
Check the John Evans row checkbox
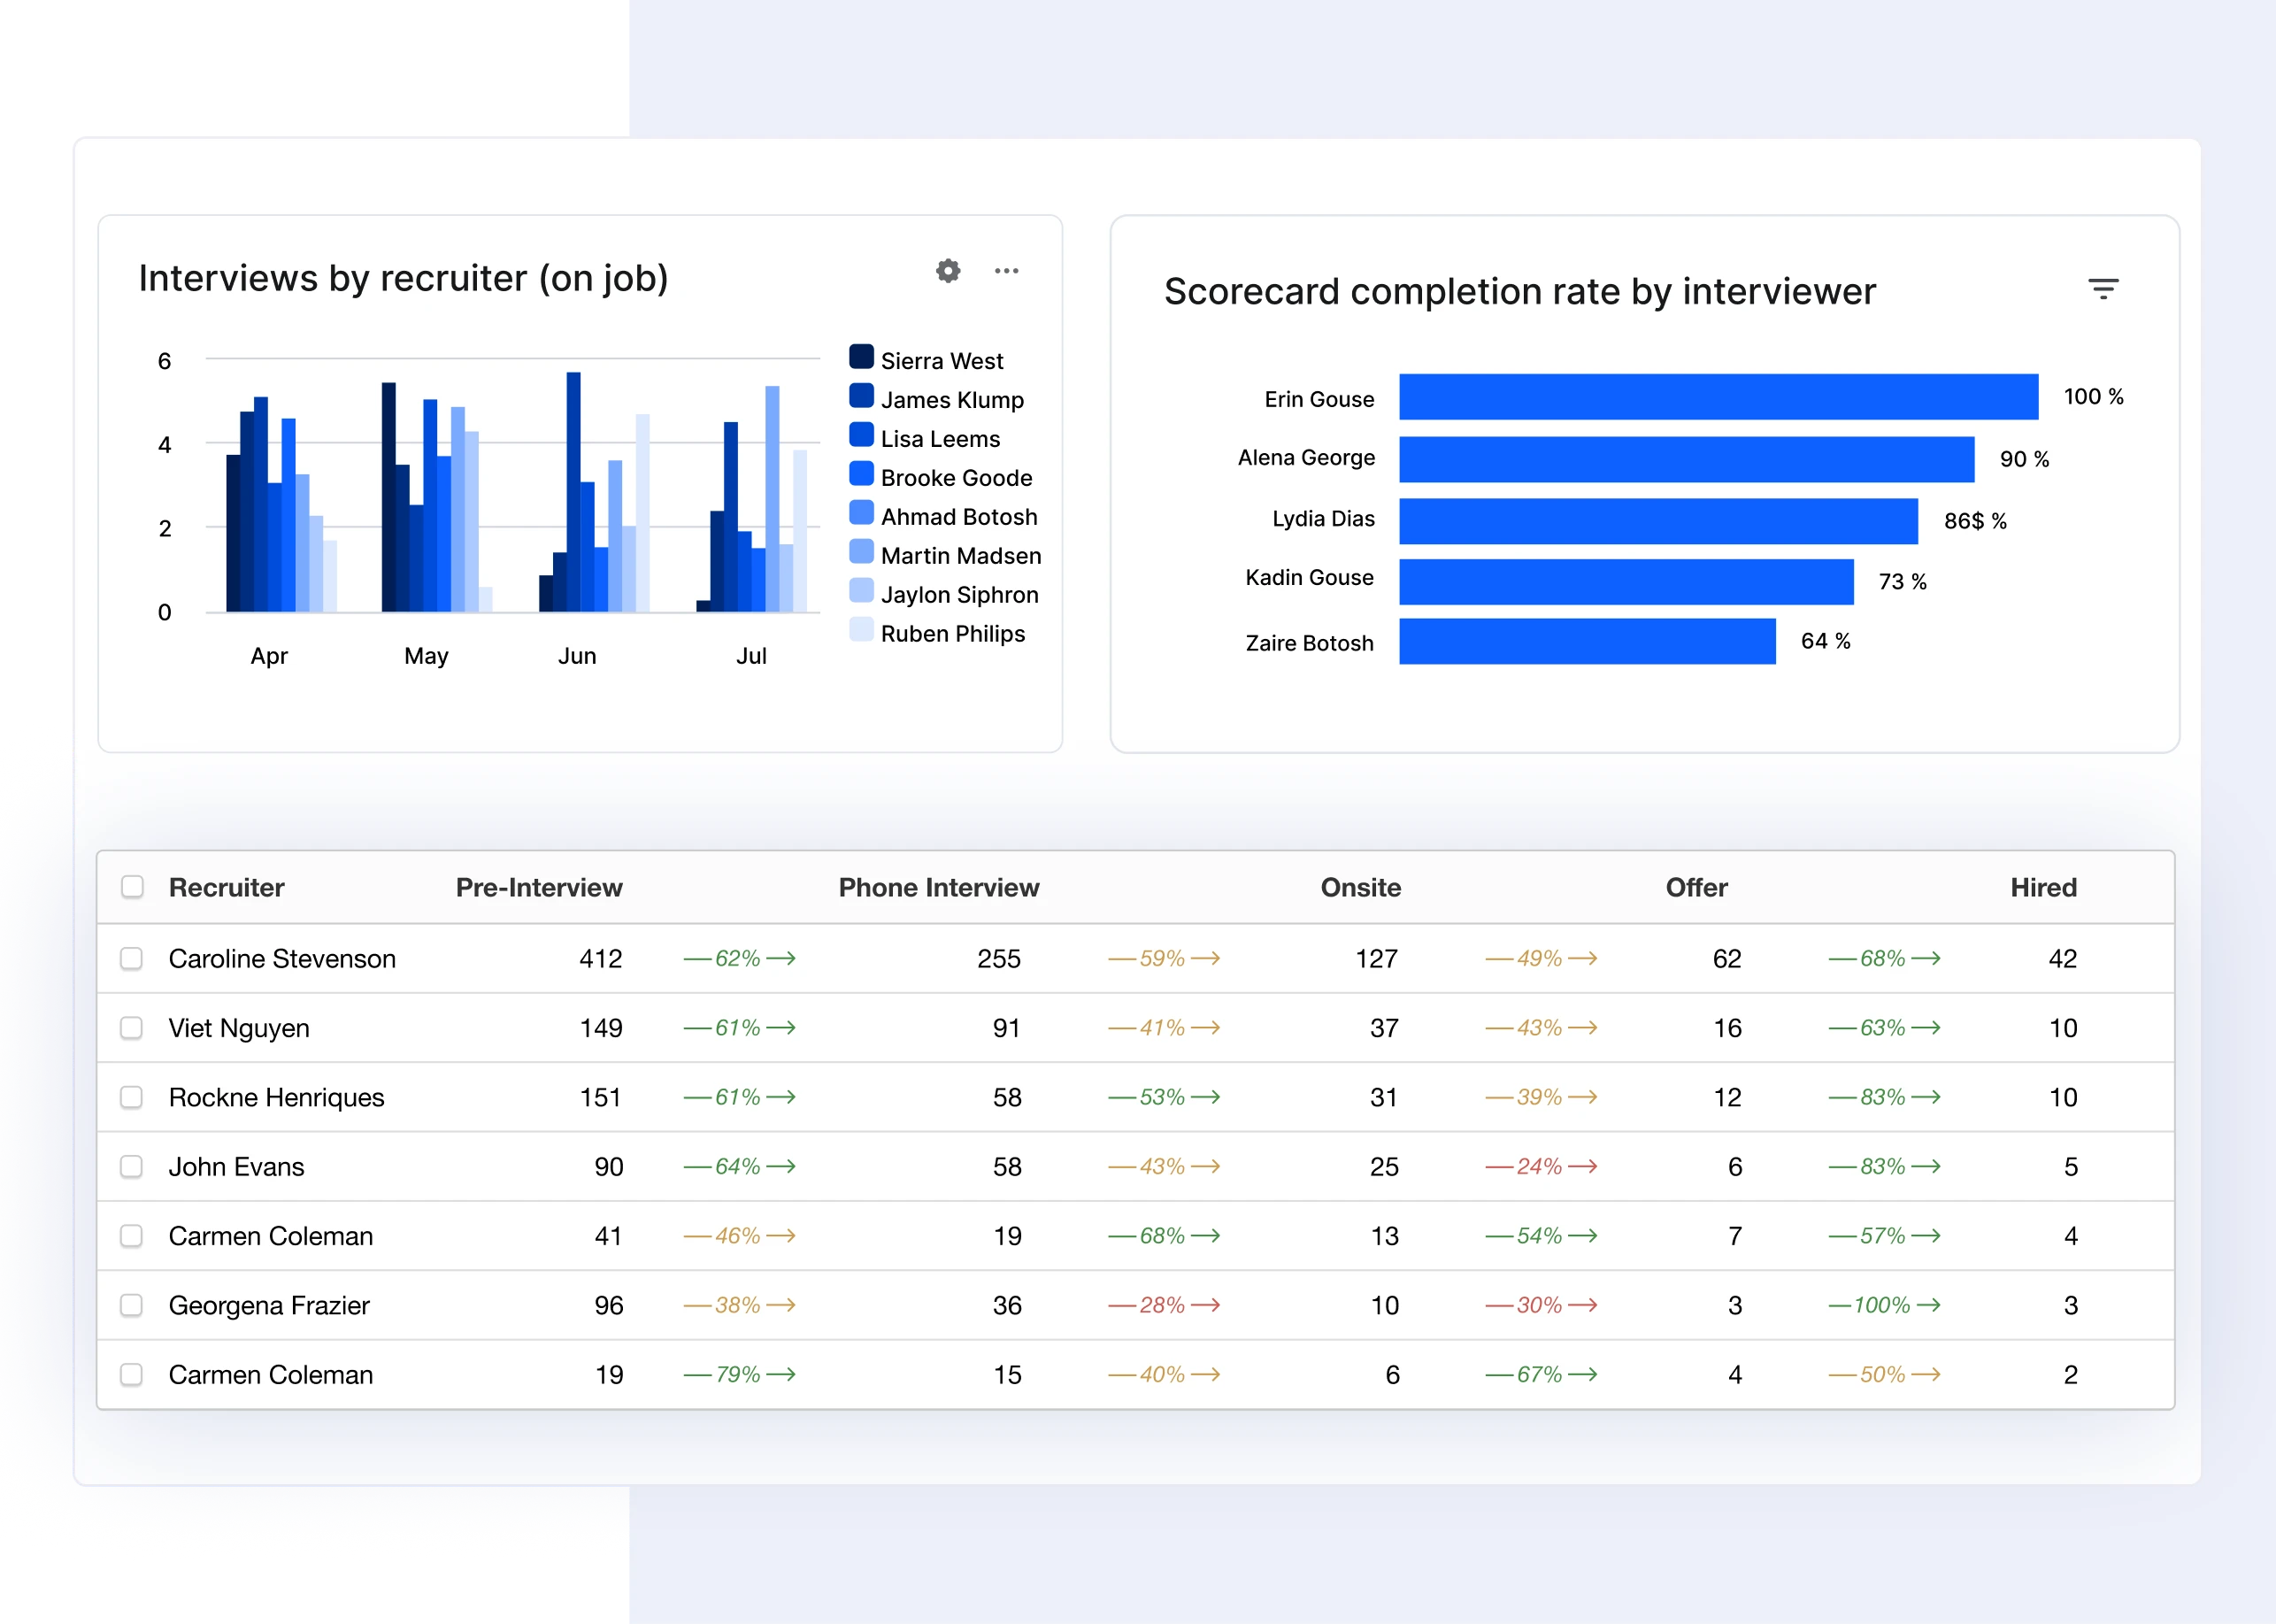point(131,1166)
